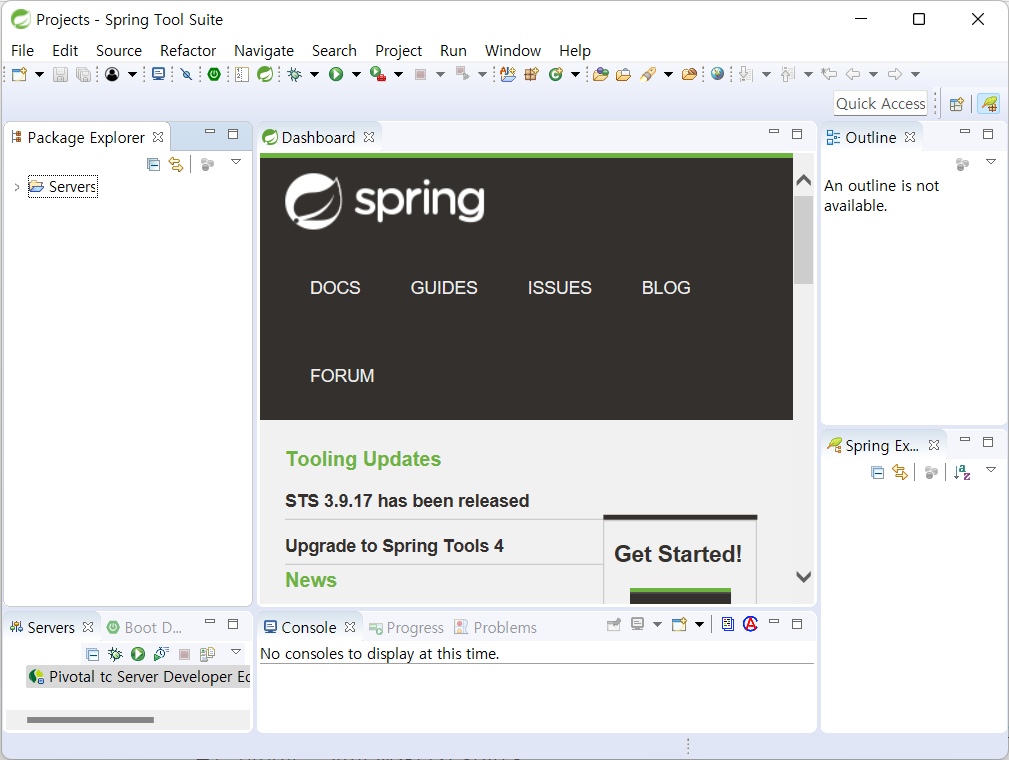Screen dimensions: 1009x760
Task: Open the GUIDES link on the Dashboard
Action: [x=444, y=288]
